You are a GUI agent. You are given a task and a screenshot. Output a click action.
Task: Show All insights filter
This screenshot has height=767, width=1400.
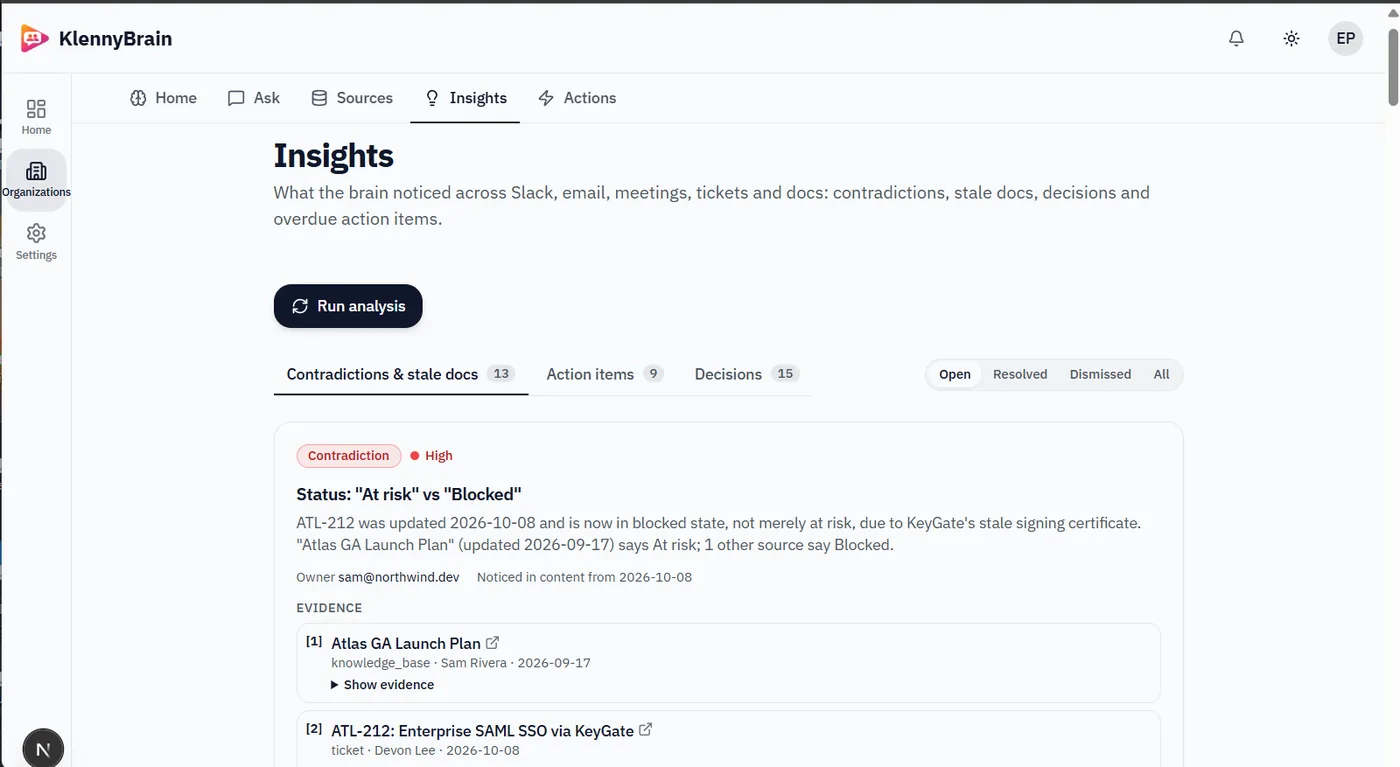1161,374
